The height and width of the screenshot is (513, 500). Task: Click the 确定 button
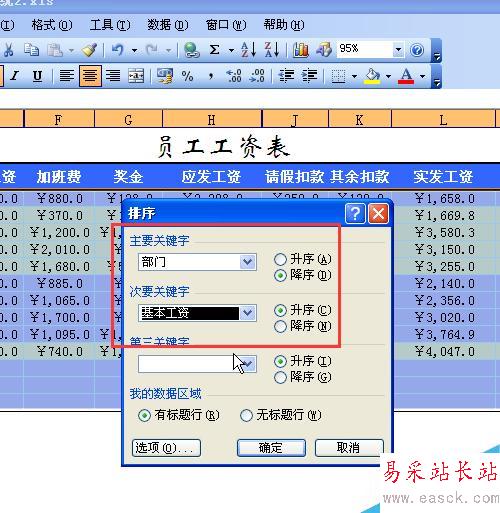[271, 448]
